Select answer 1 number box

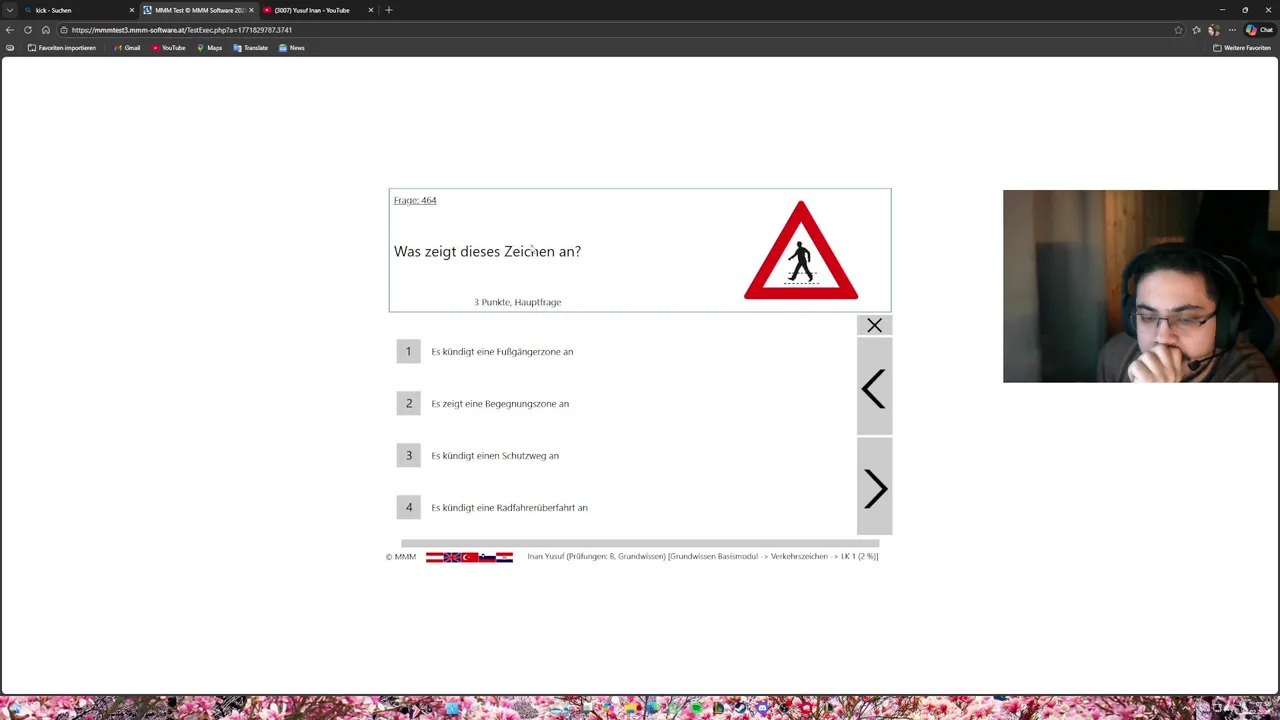408,351
